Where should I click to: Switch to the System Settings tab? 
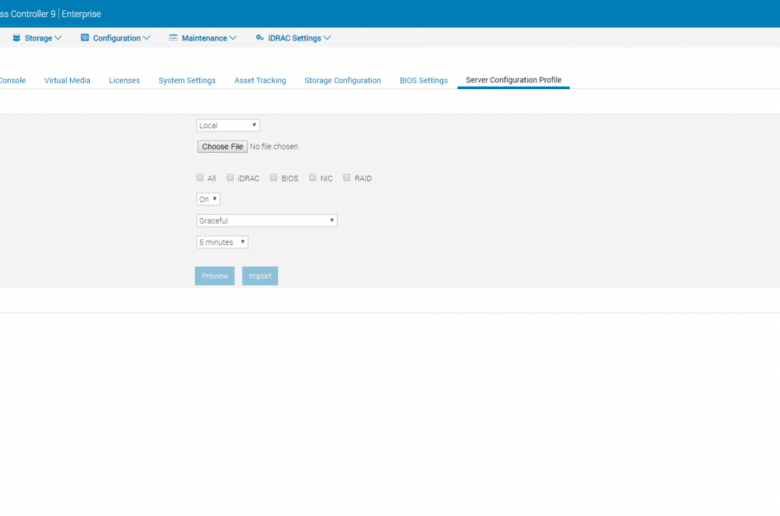[187, 80]
